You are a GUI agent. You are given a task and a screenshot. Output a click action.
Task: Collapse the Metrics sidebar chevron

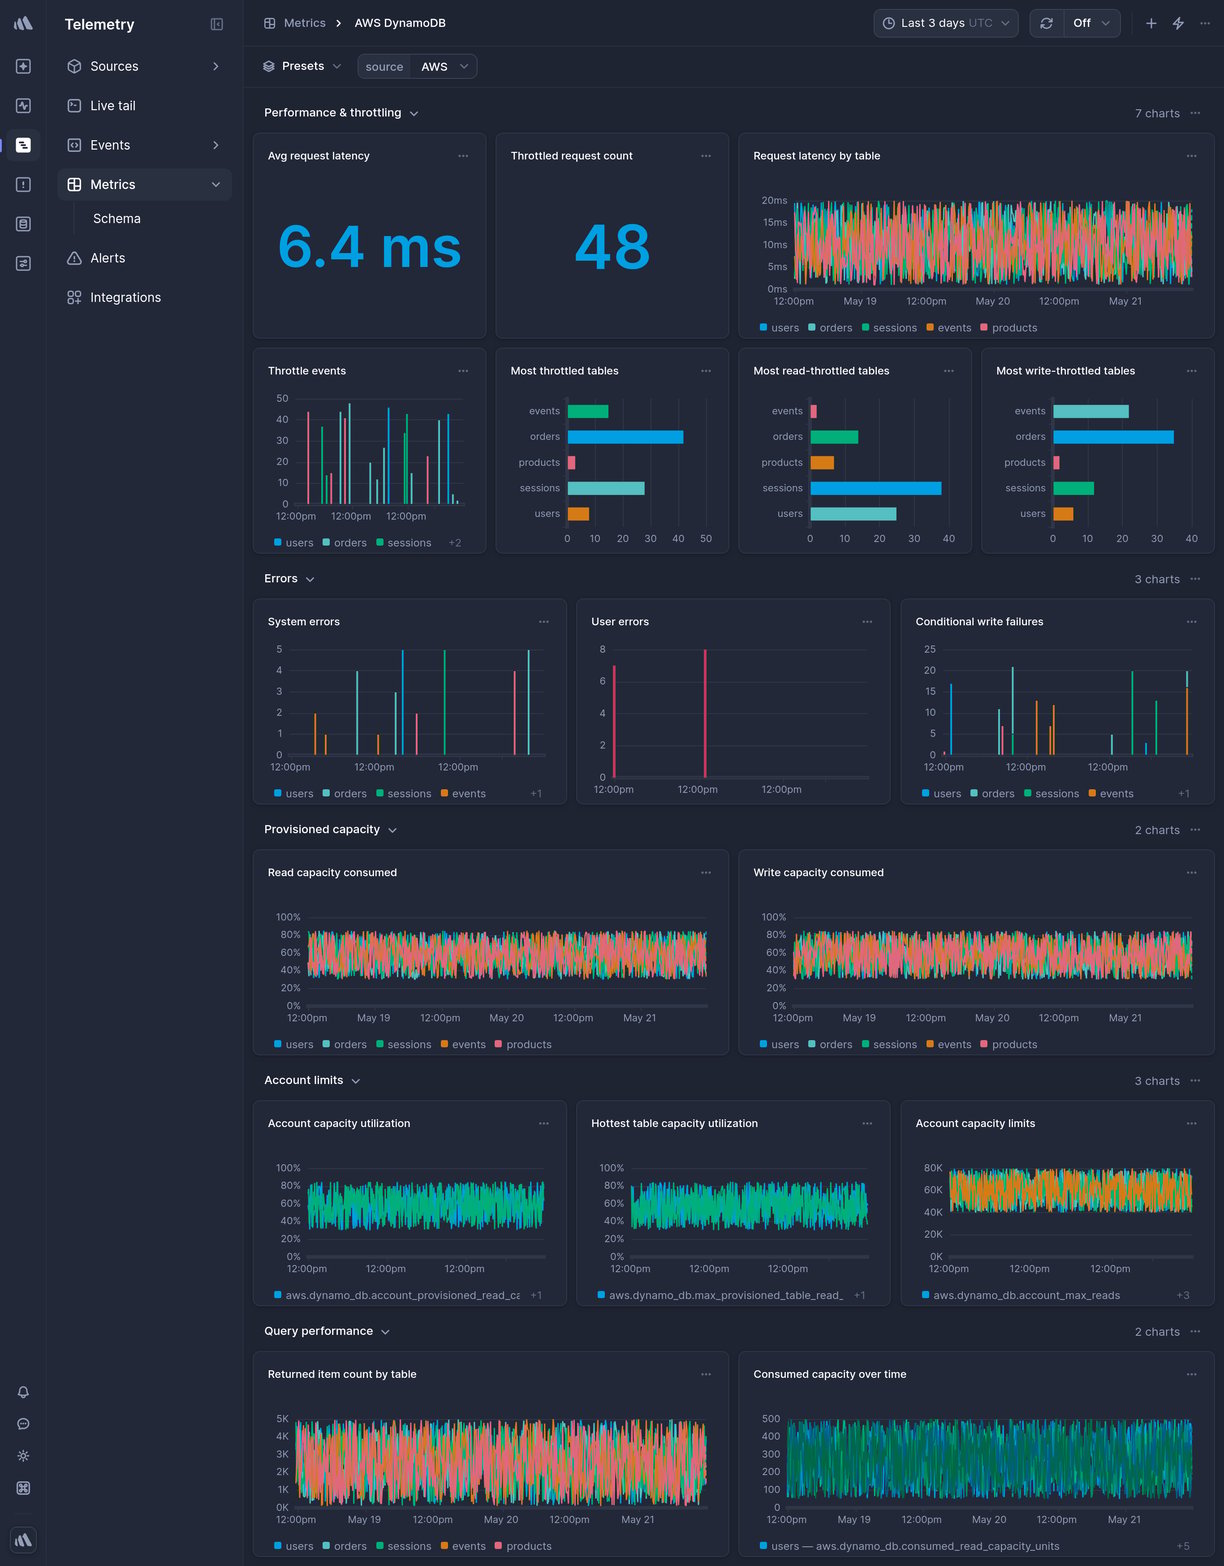[215, 184]
